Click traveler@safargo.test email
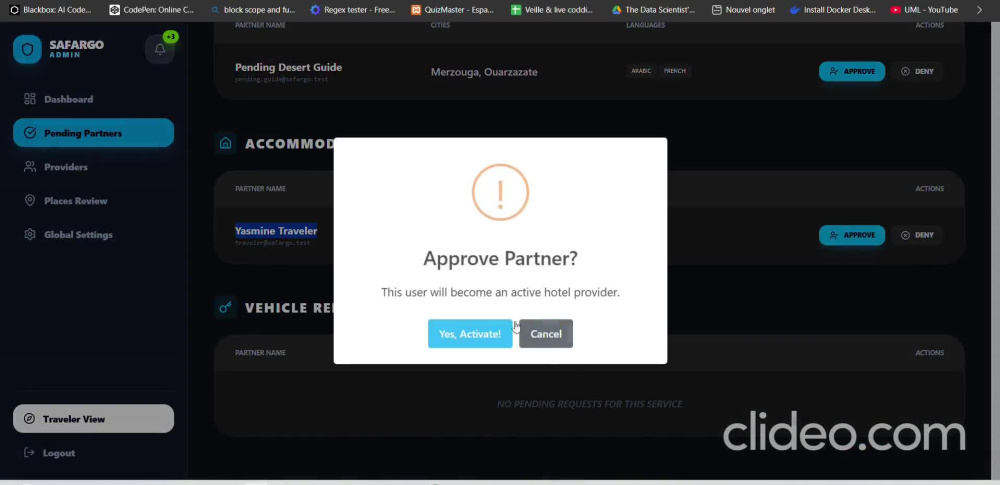This screenshot has width=1000, height=485. coord(272,243)
